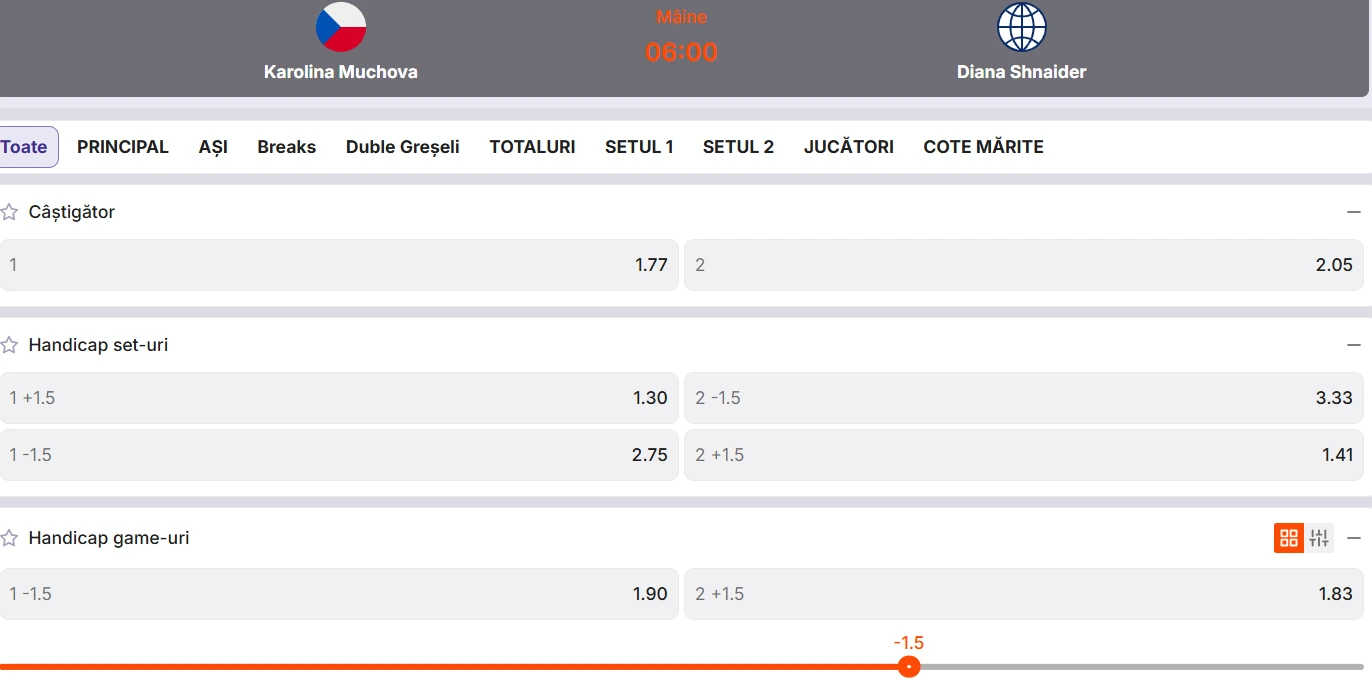Choose set handicap 2 +1.5 at 1.41
The image size is (1372, 679).
pos(1024,455)
